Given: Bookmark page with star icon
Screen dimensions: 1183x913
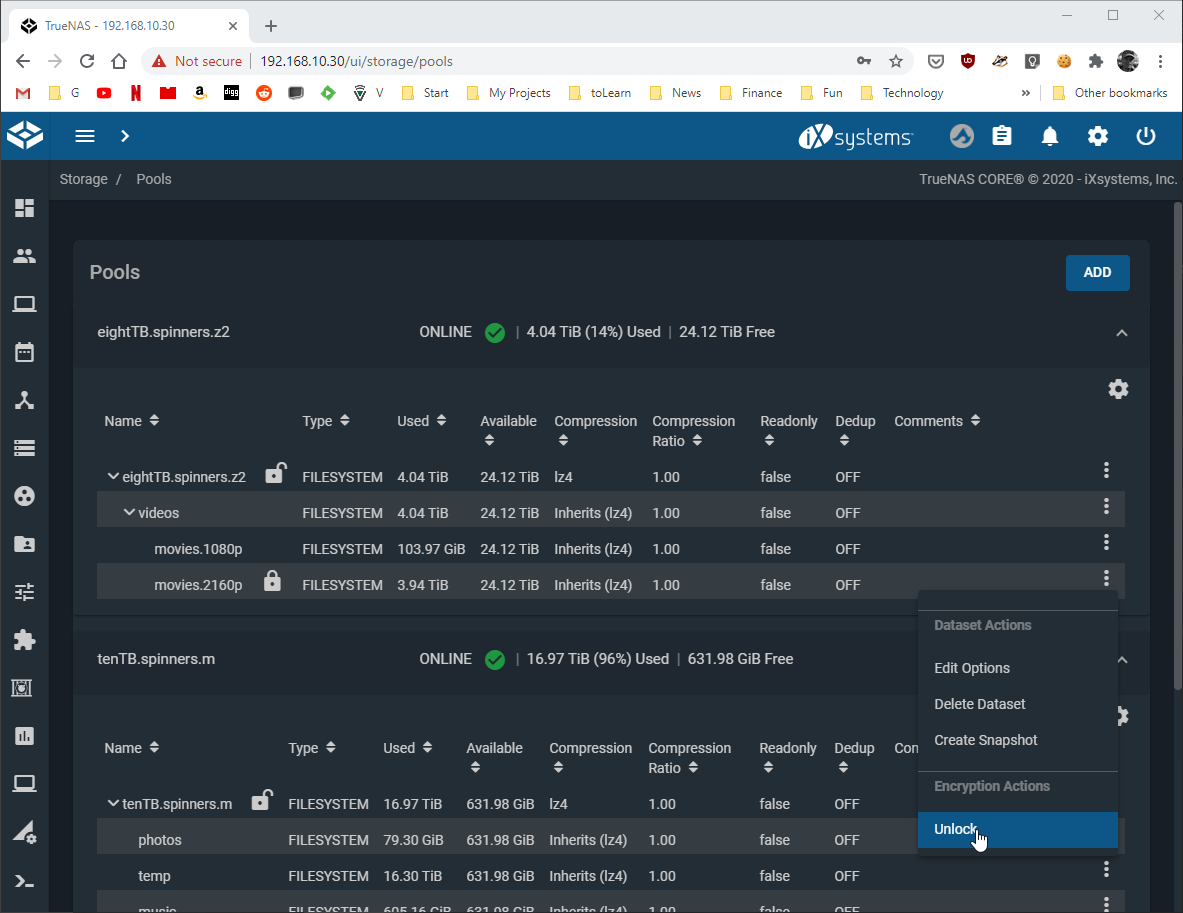Looking at the screenshot, I should click(896, 61).
